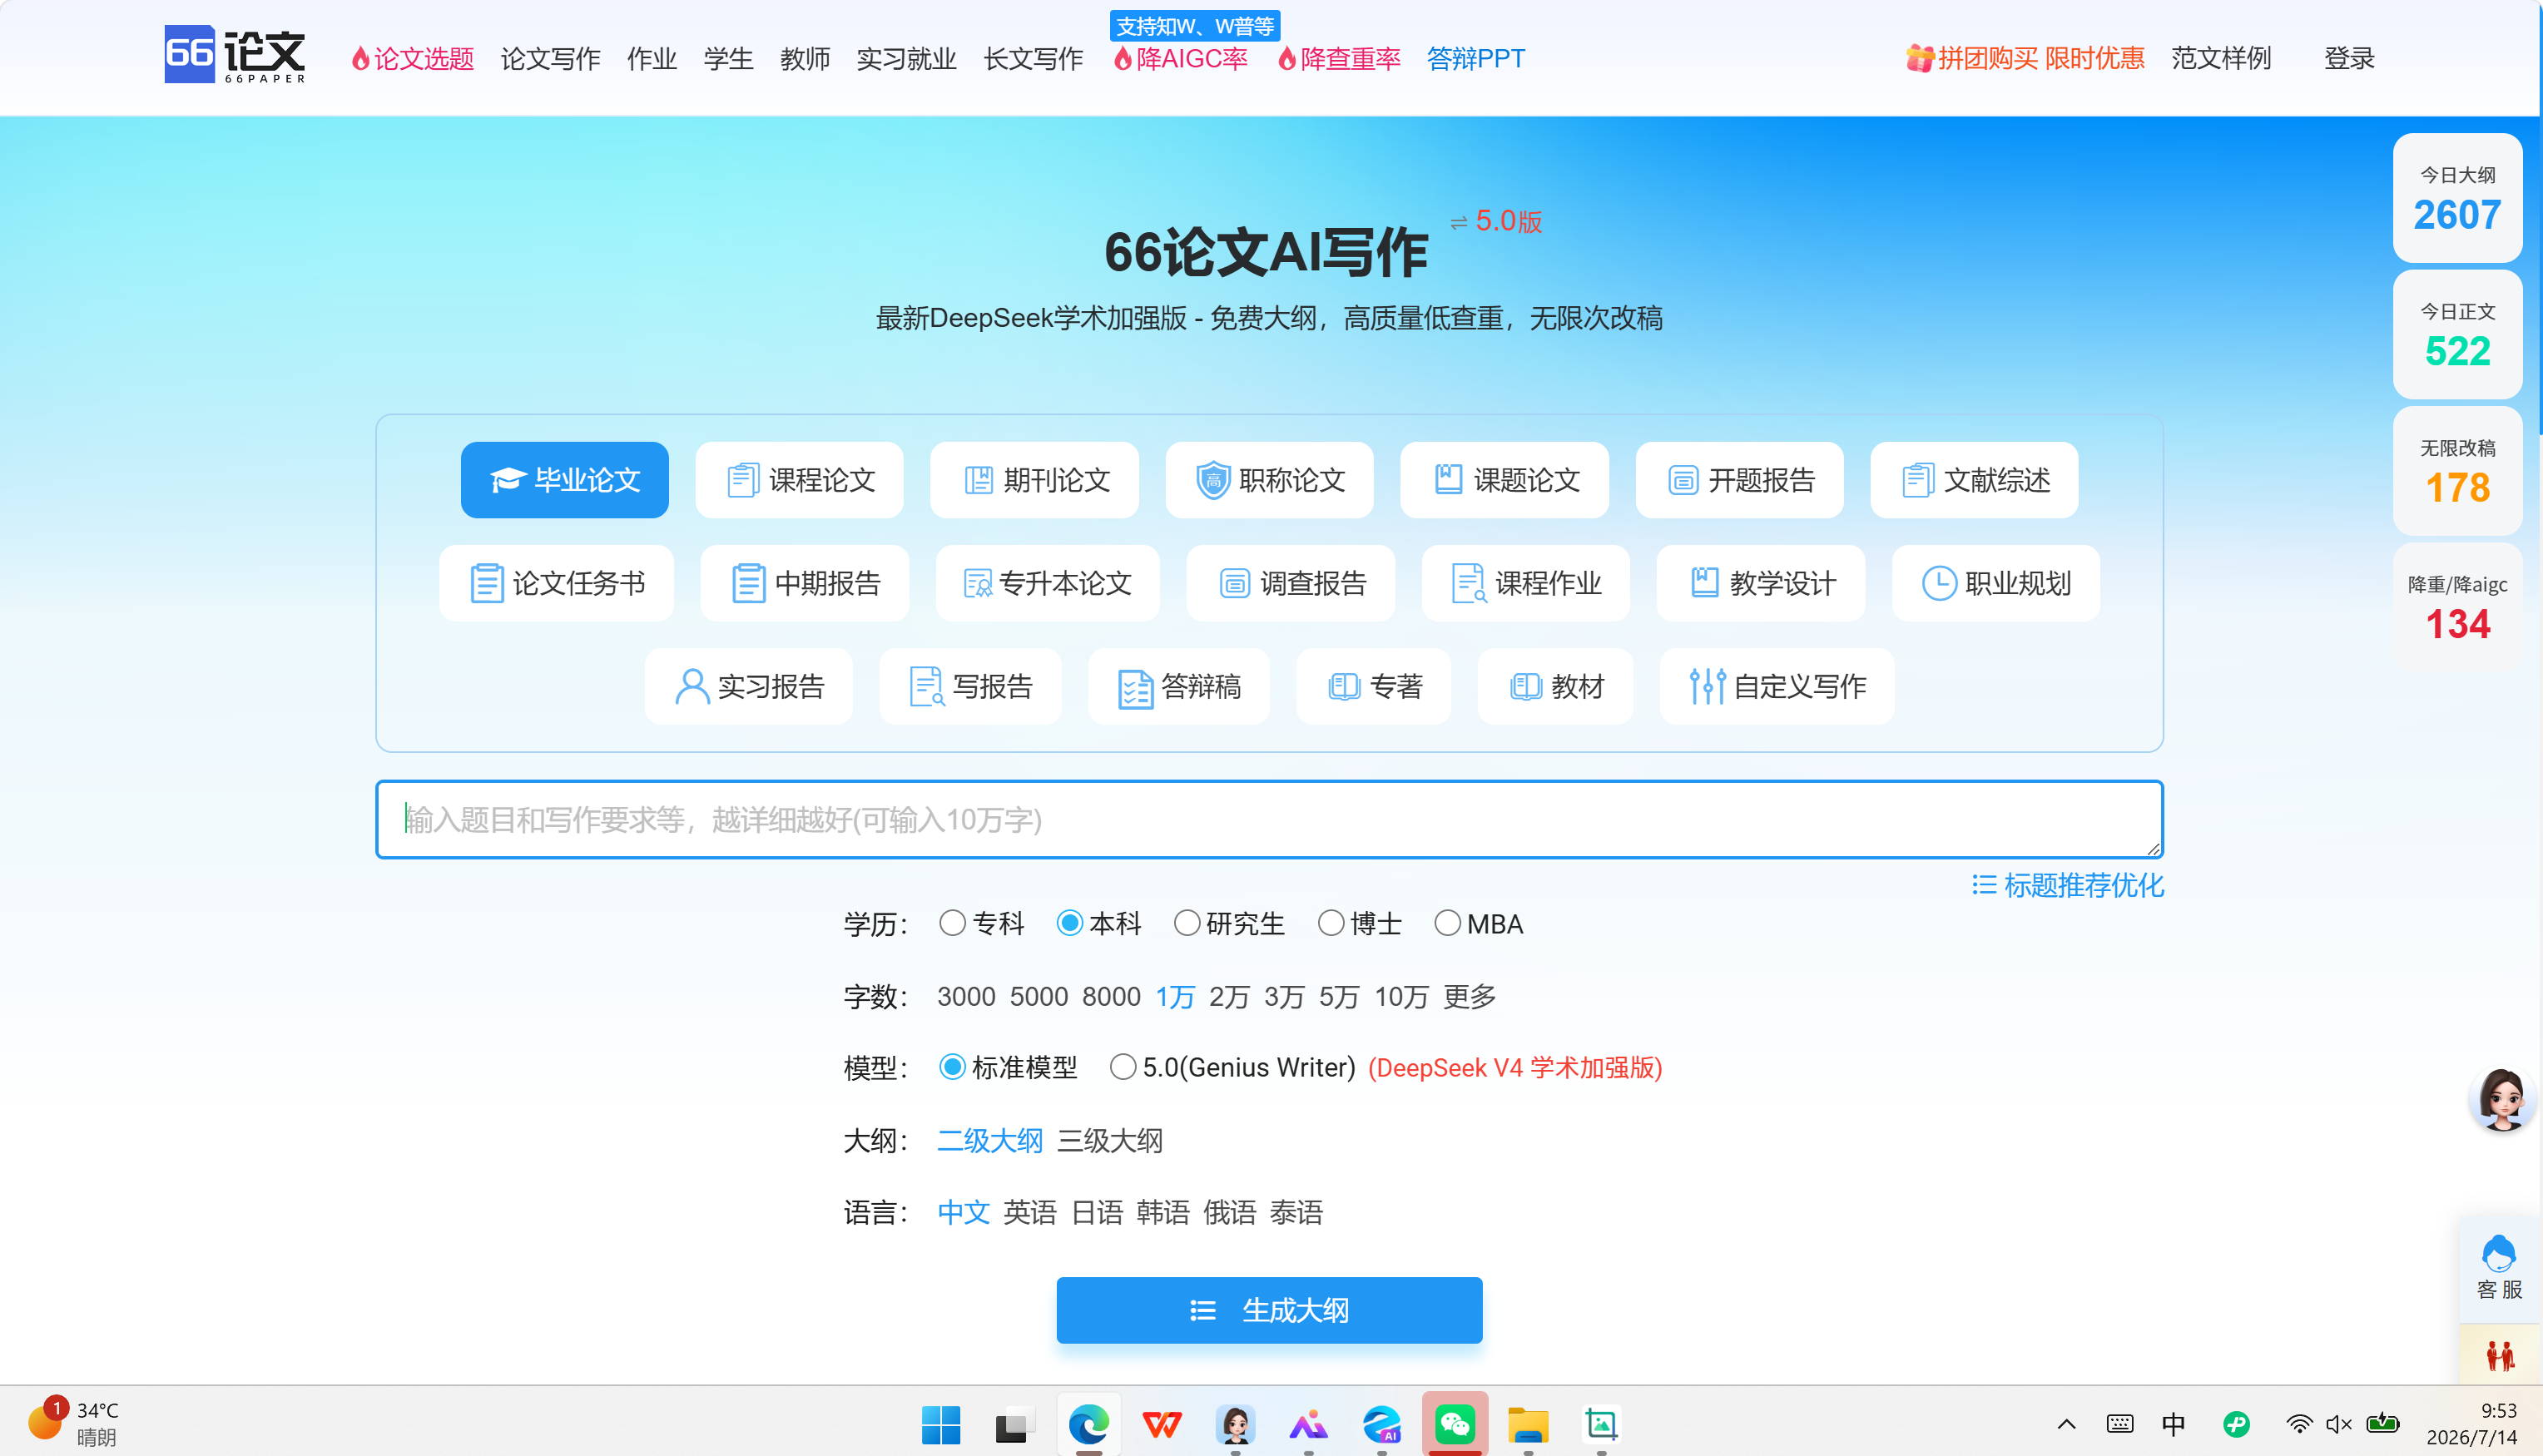Set word count to 5000
2543x1456 pixels.
(x=1039, y=996)
